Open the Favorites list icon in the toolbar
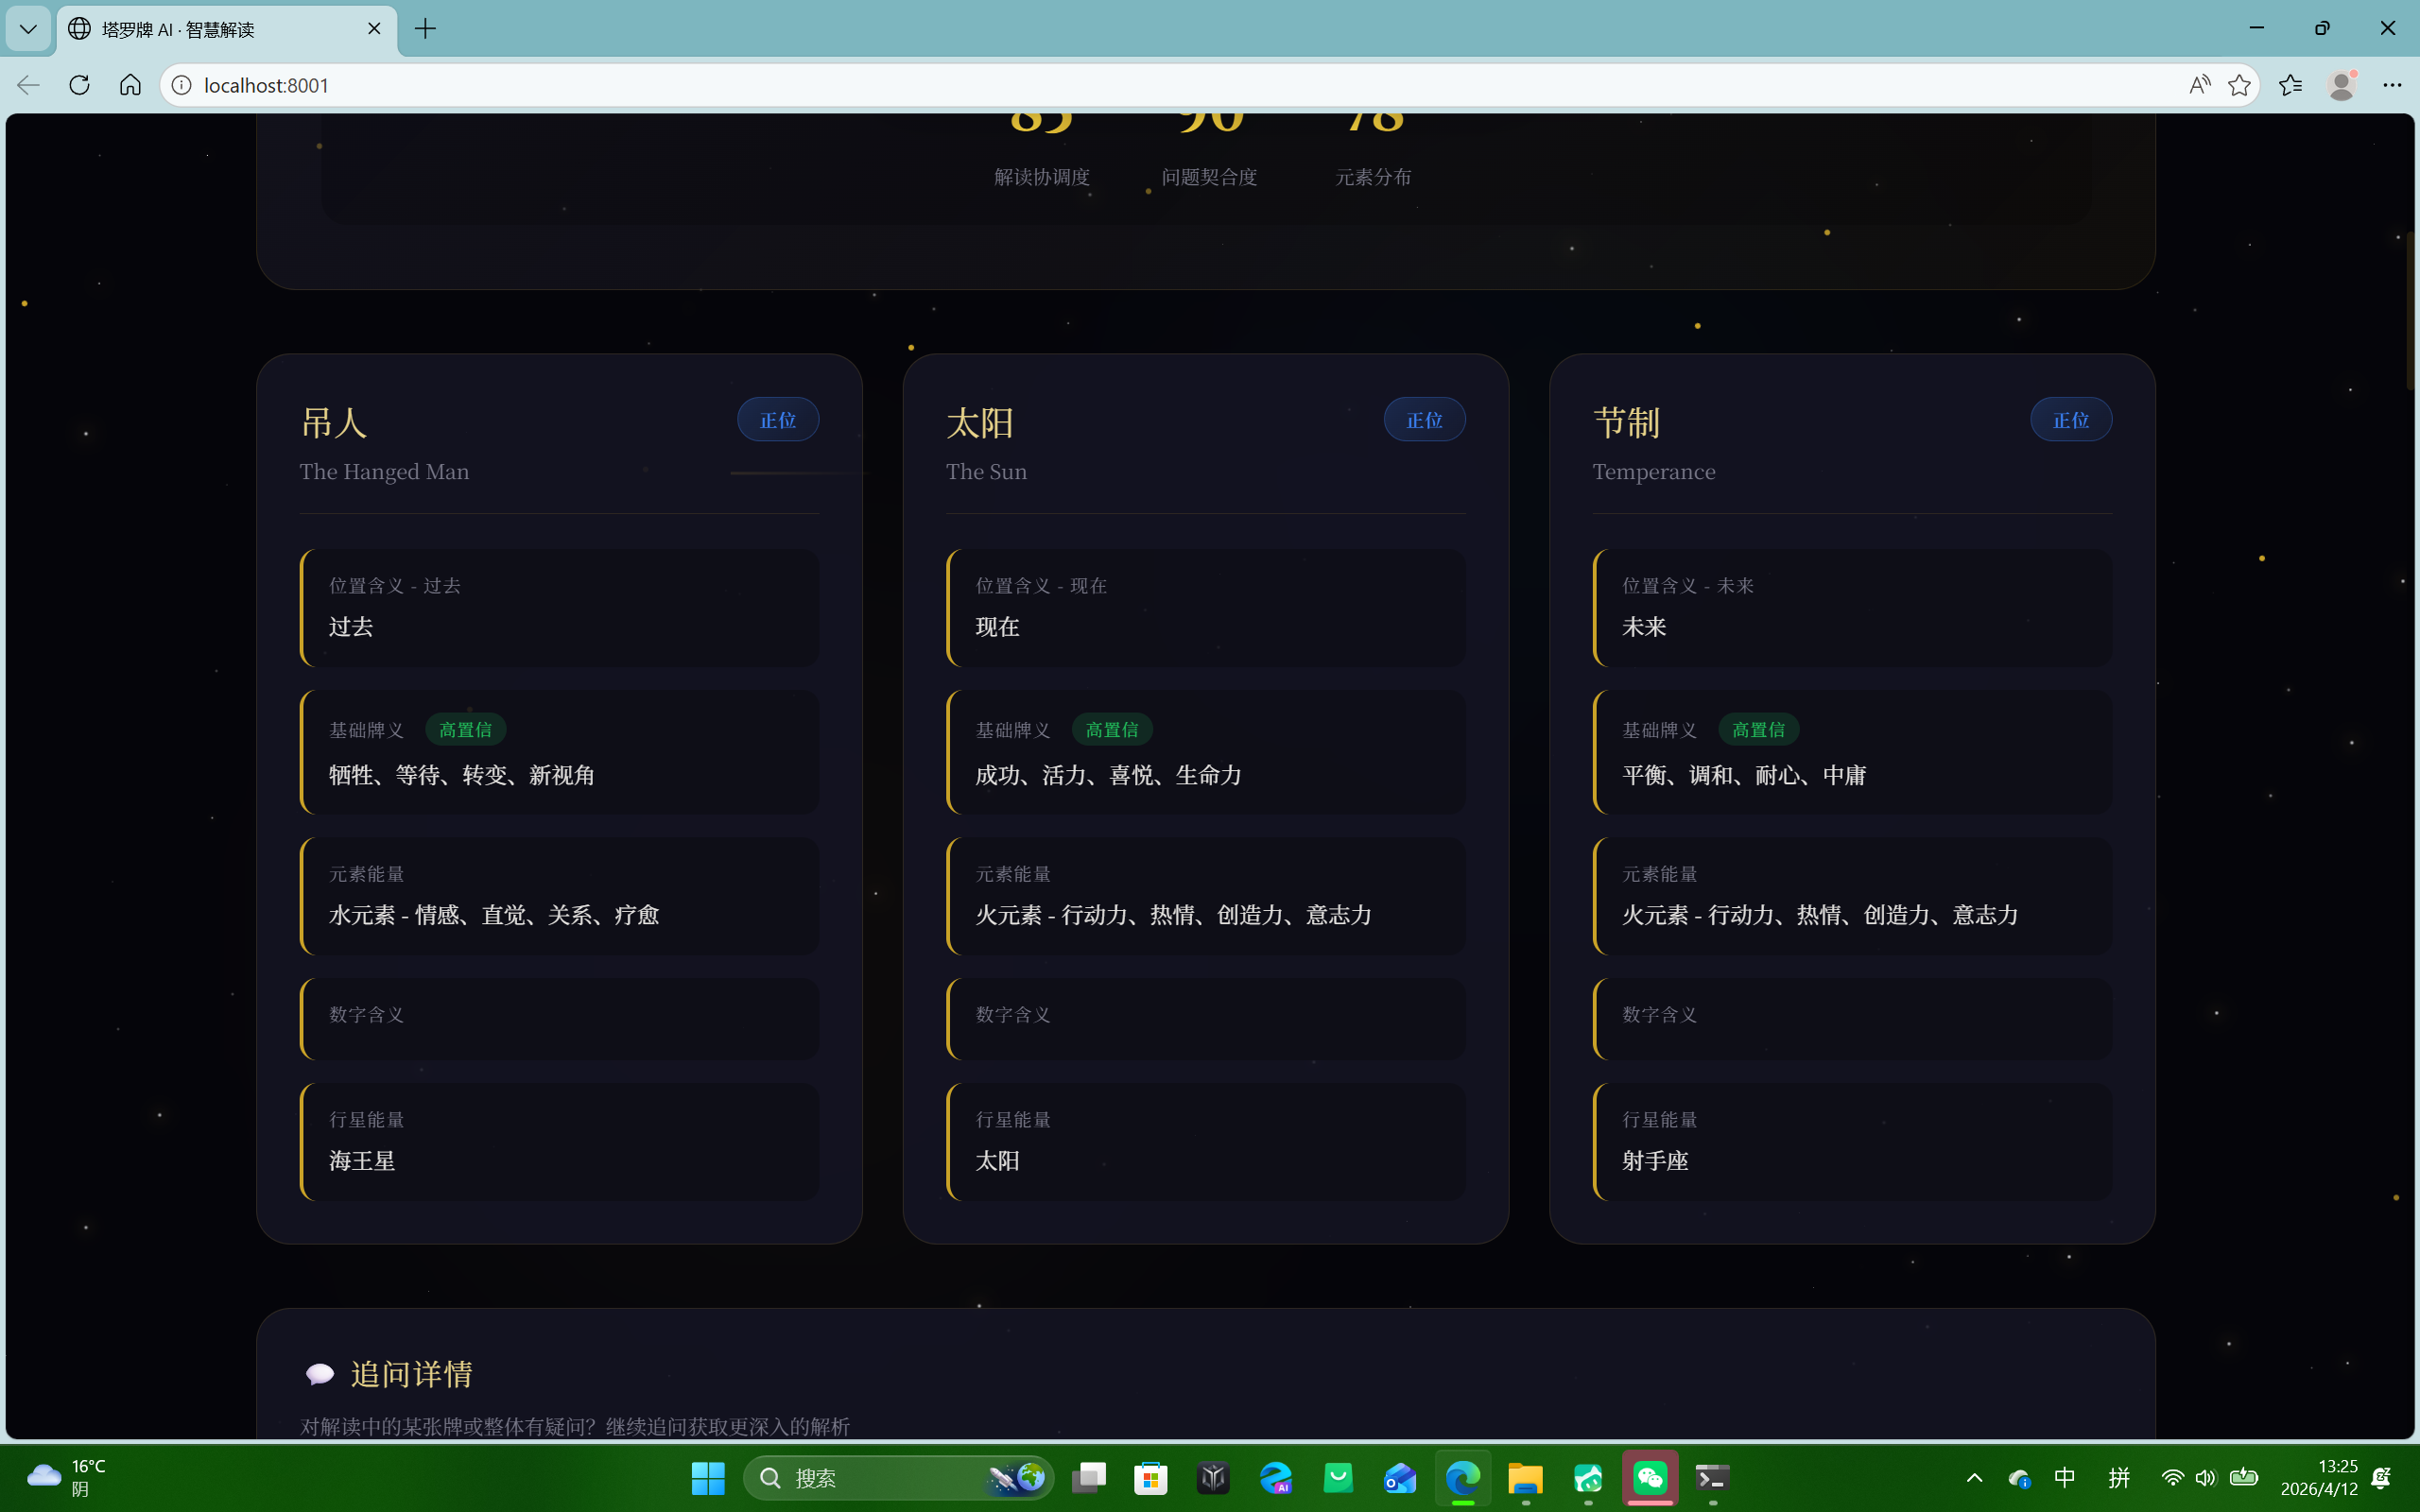2420x1512 pixels. [x=2290, y=85]
